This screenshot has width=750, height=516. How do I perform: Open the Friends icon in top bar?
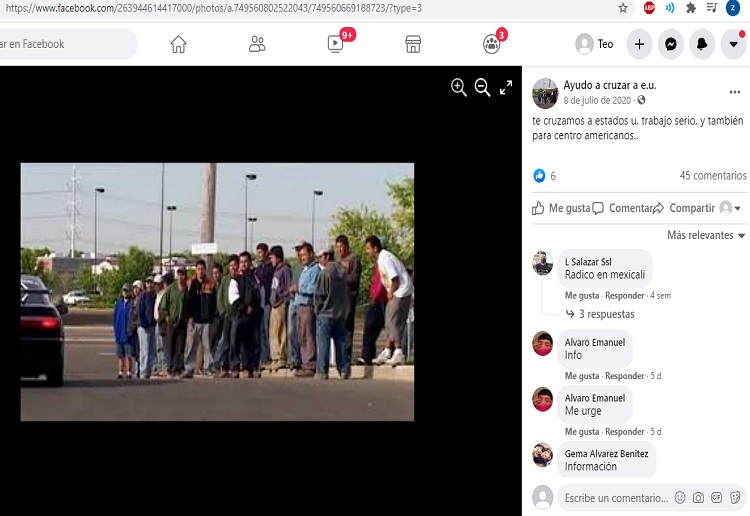point(257,44)
